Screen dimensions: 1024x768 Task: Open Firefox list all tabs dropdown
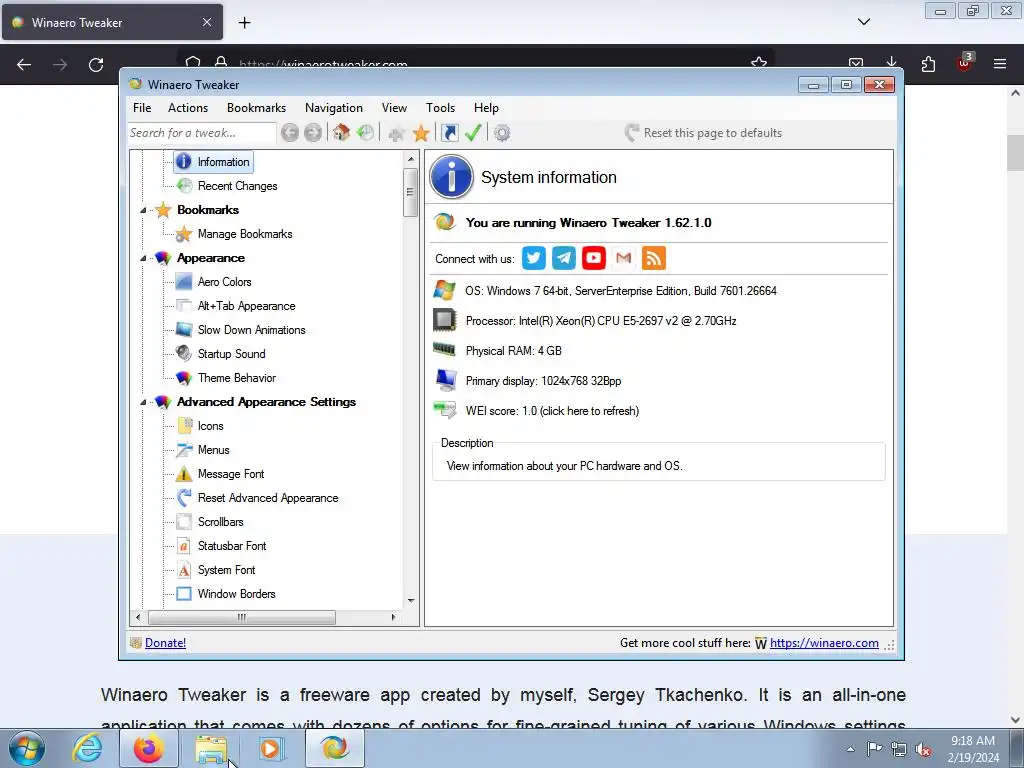tap(864, 22)
